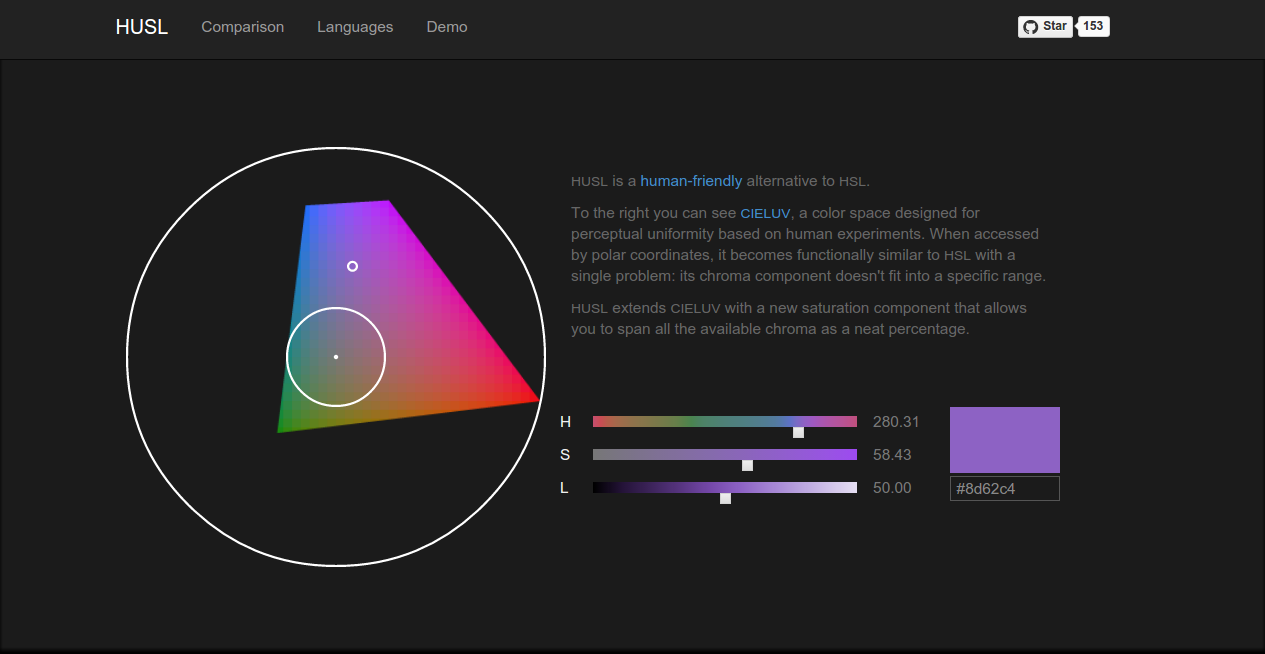Follow the human-friendly link
Image resolution: width=1265 pixels, height=654 pixels.
click(x=691, y=181)
